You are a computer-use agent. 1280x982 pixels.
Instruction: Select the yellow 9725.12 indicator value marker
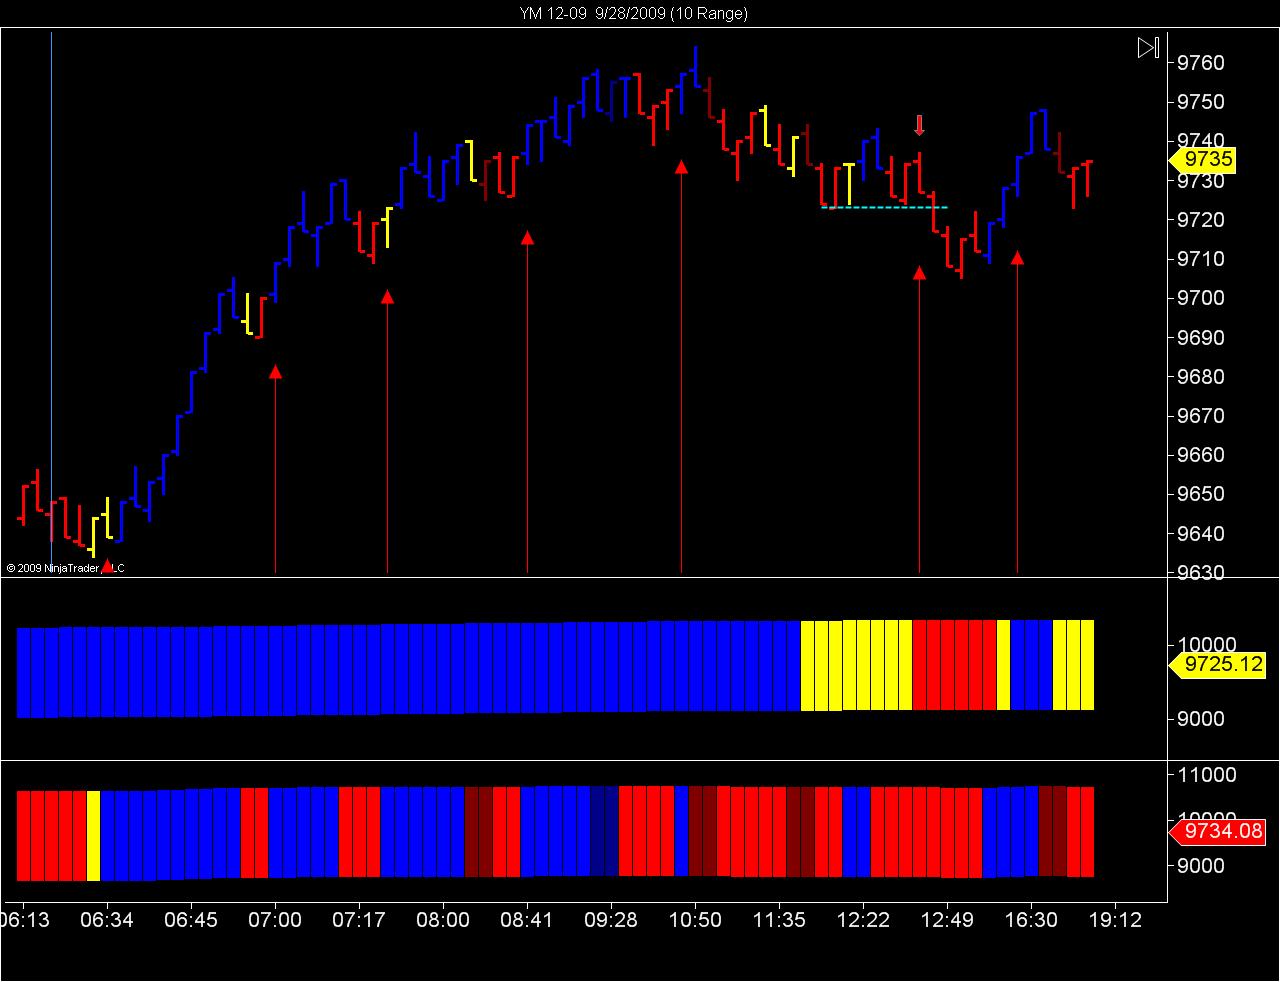coord(1217,664)
